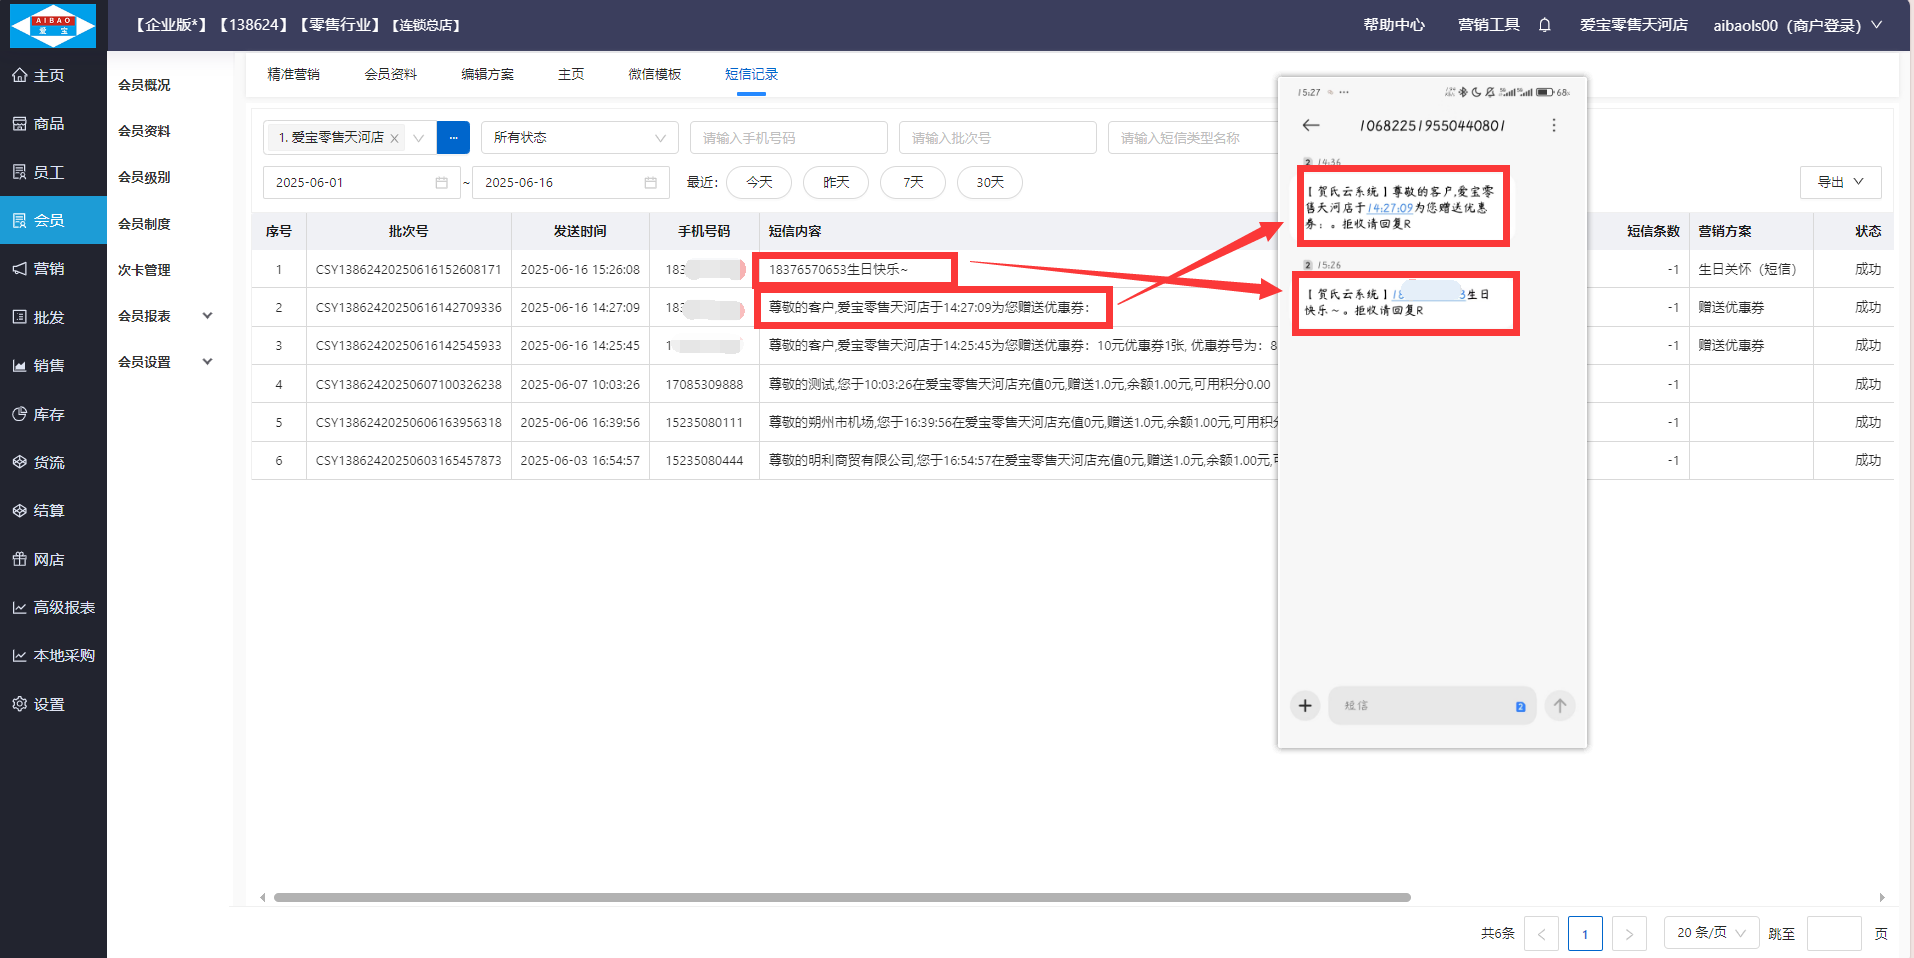
Task: Click the 导出 export button
Action: pyautogui.click(x=1840, y=182)
